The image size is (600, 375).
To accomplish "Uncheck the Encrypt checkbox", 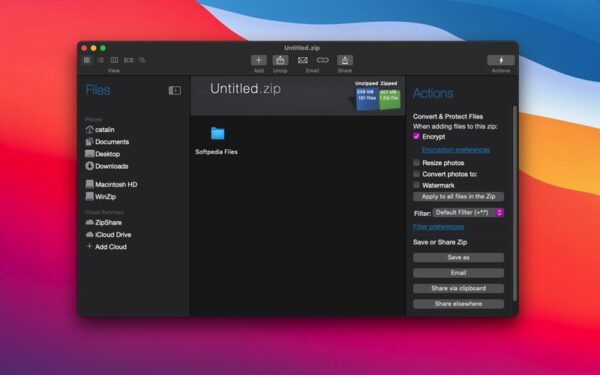I will click(x=416, y=137).
